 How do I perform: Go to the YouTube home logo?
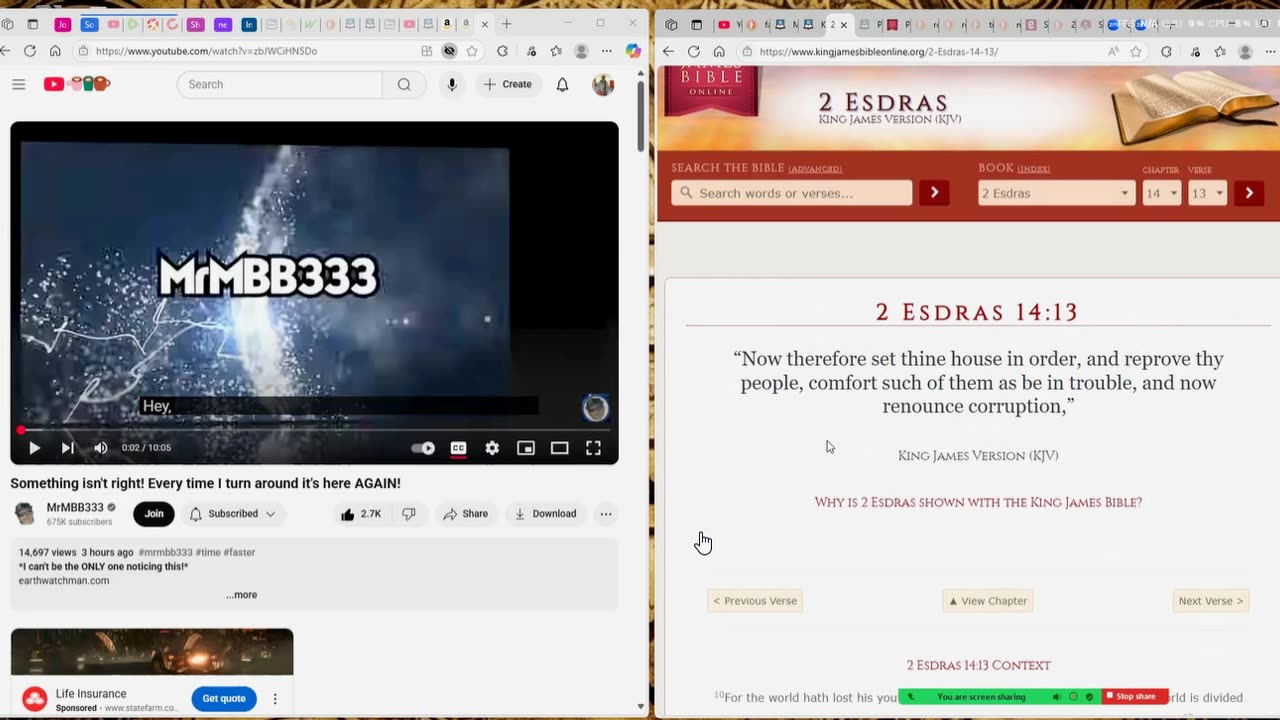pyautogui.click(x=77, y=84)
